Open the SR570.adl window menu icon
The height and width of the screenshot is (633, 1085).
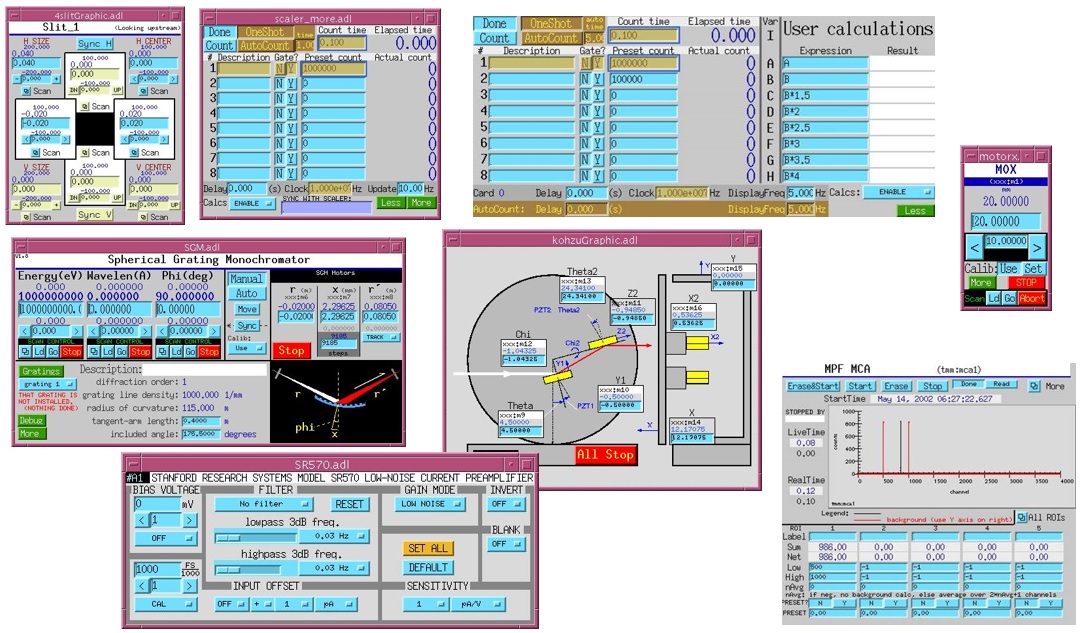coord(133,464)
